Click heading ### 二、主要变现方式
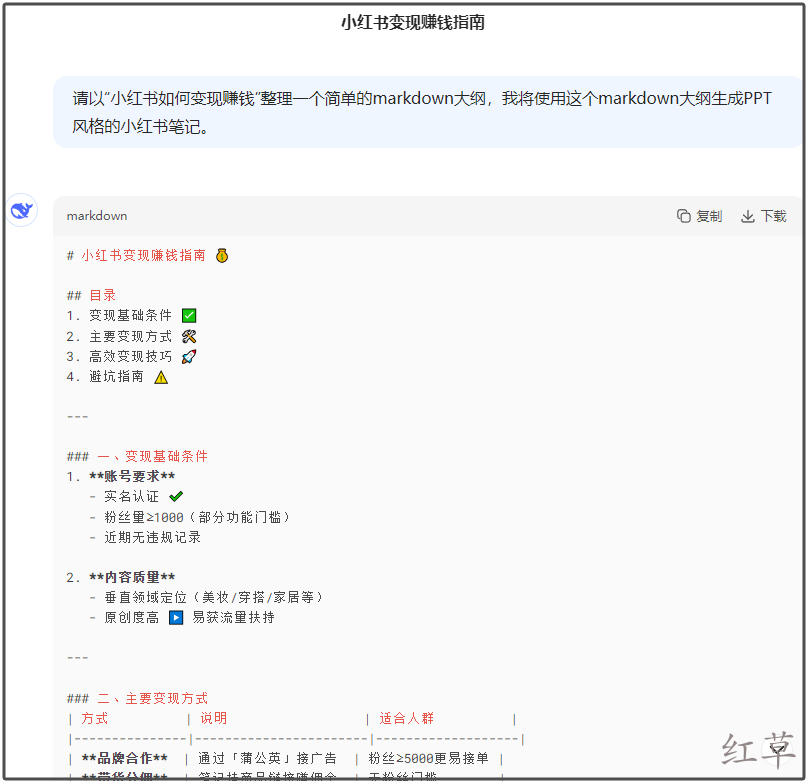Screen dimensions: 807x781 (137, 698)
